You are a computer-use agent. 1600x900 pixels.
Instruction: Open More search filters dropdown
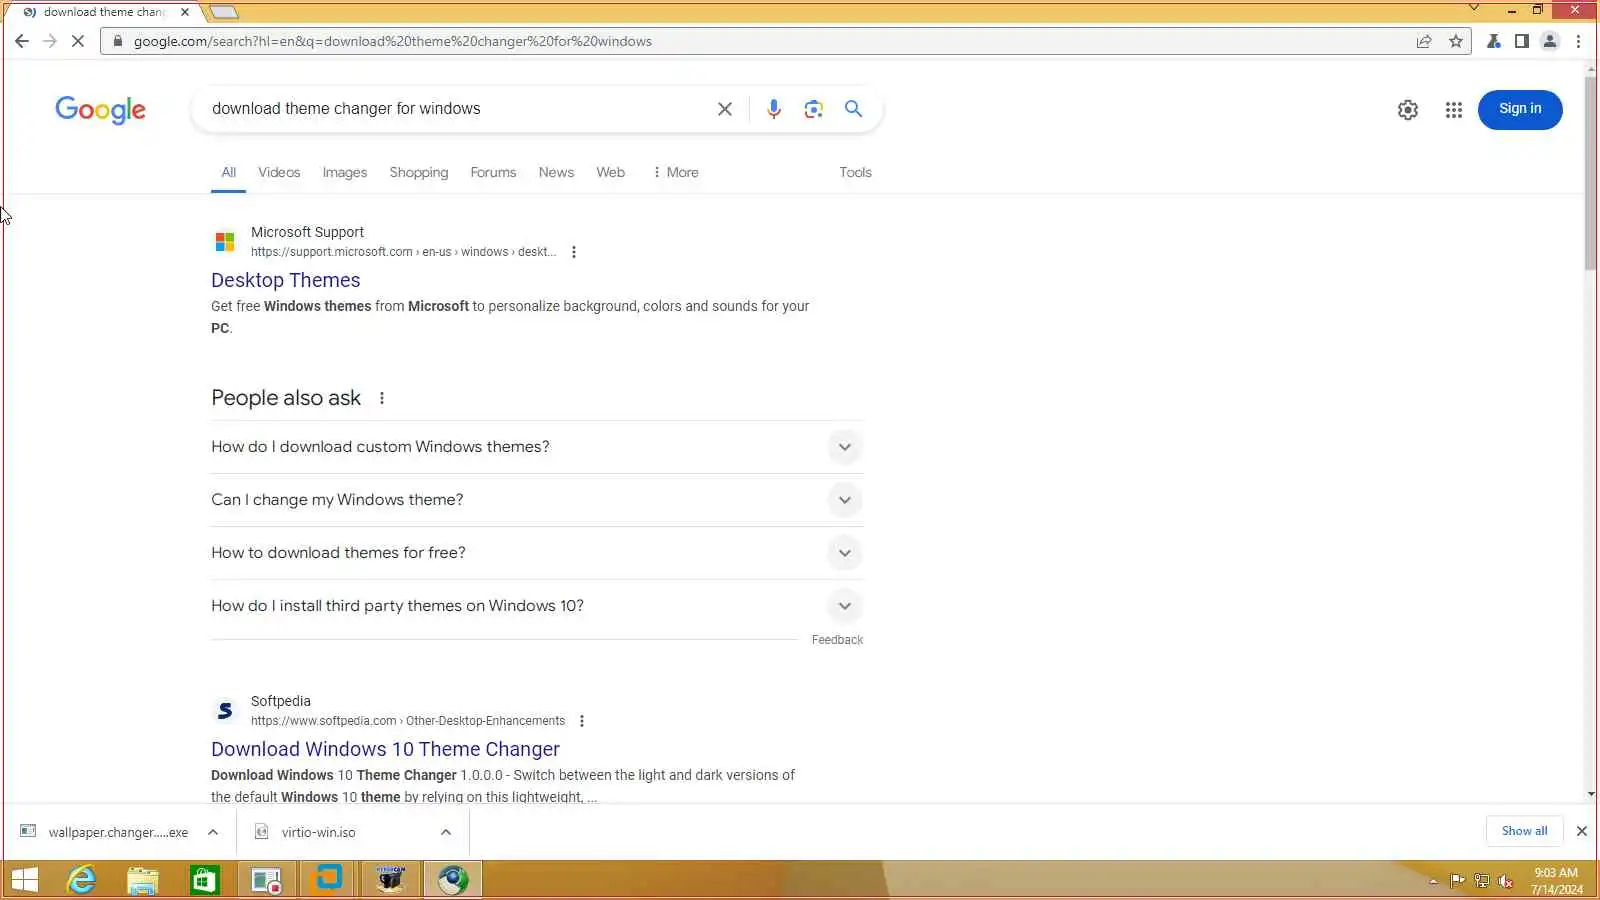(675, 172)
